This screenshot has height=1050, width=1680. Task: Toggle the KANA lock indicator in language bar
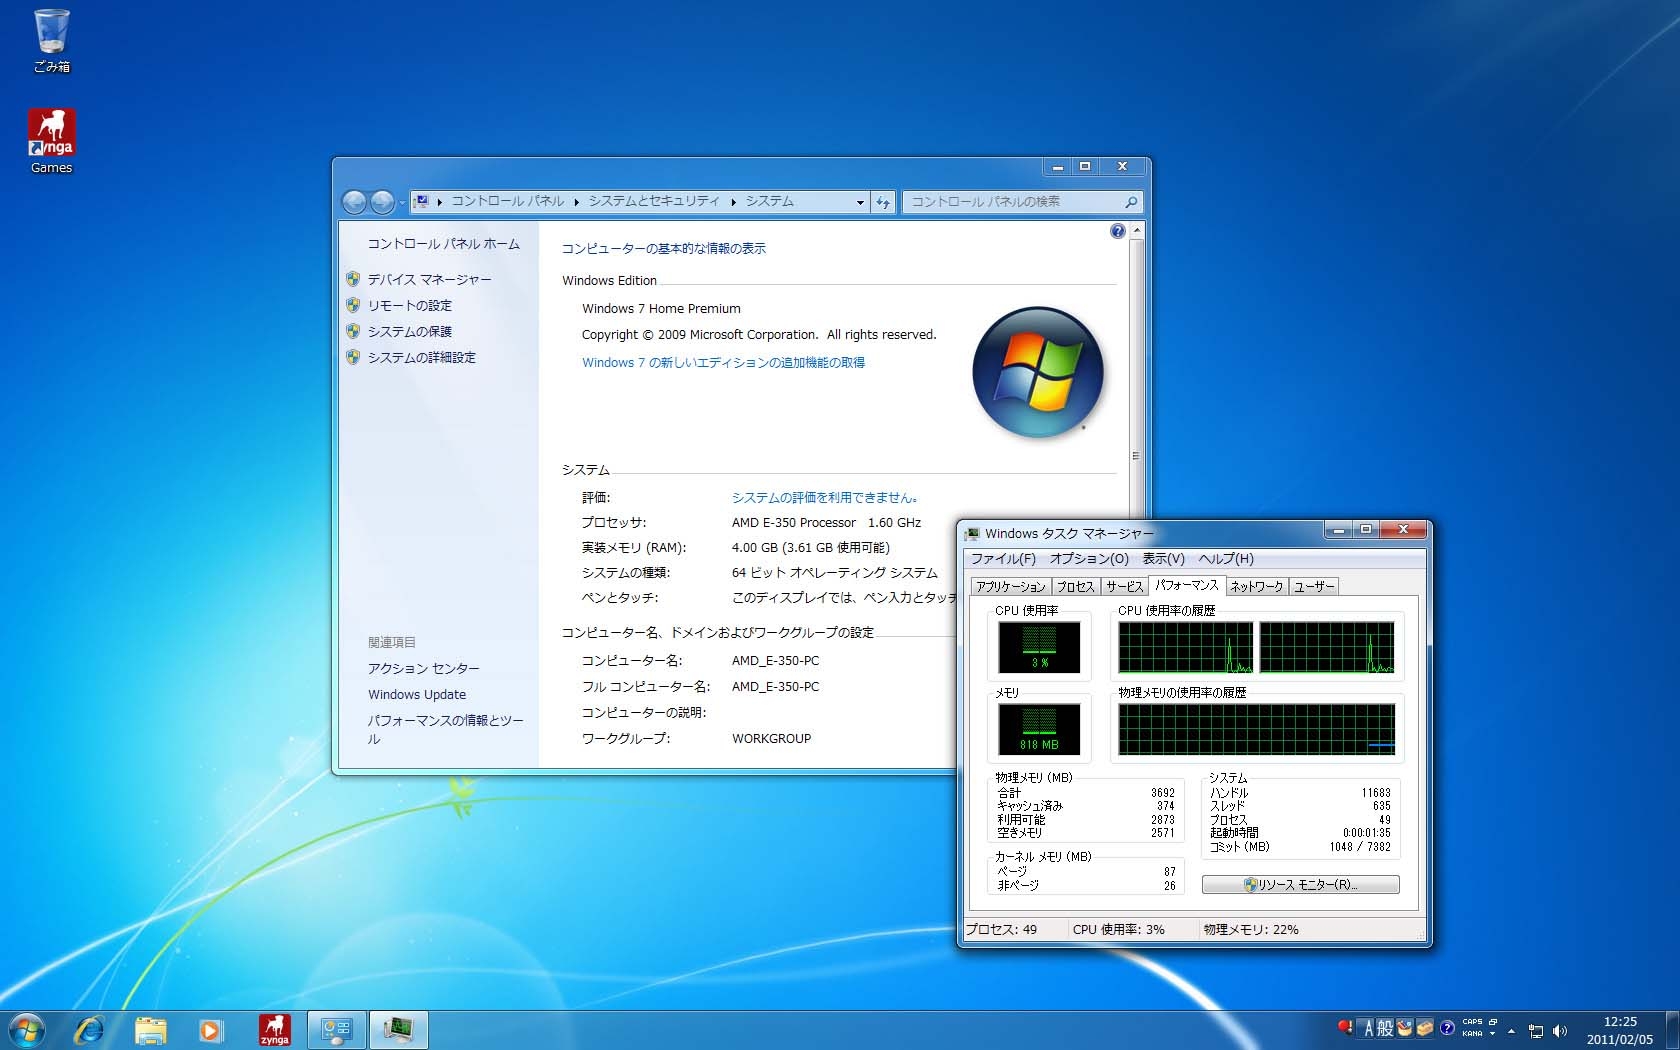point(1472,1034)
